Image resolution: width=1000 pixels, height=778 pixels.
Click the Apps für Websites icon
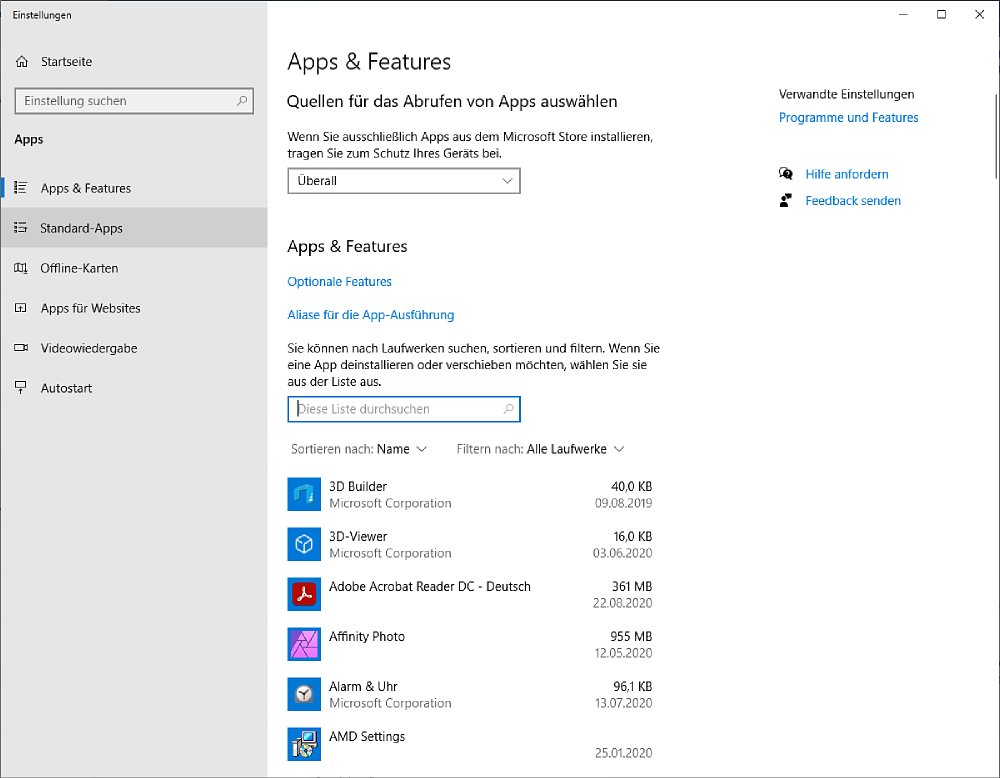click(x=21, y=308)
